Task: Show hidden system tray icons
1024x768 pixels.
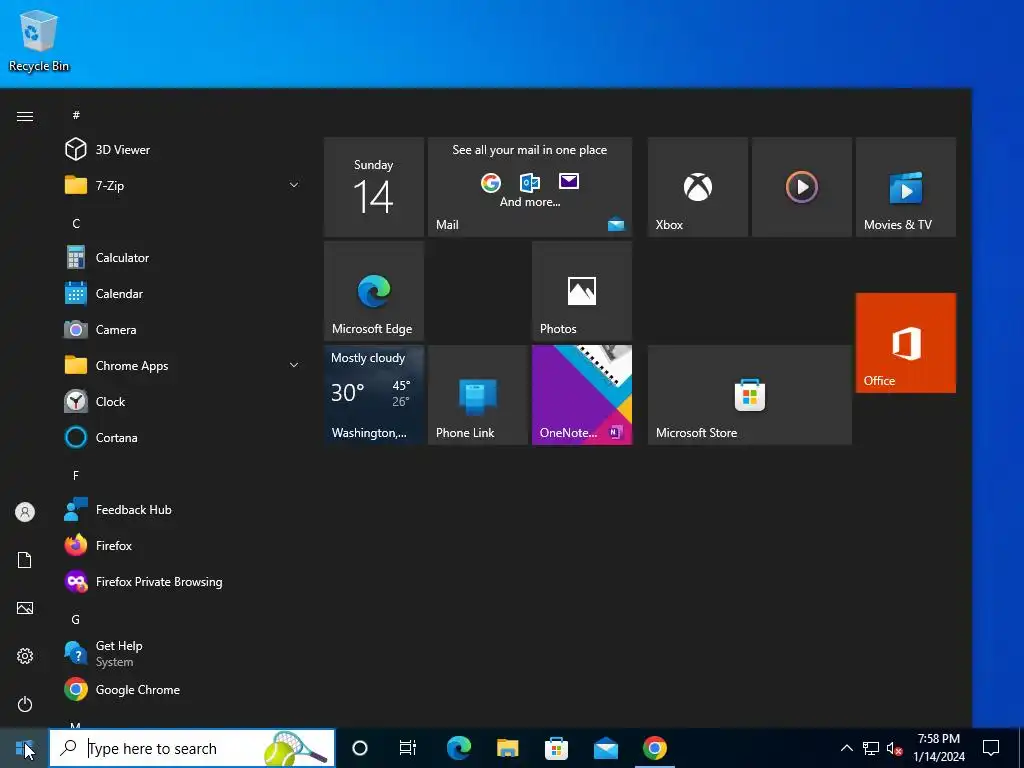Action: pyautogui.click(x=846, y=748)
